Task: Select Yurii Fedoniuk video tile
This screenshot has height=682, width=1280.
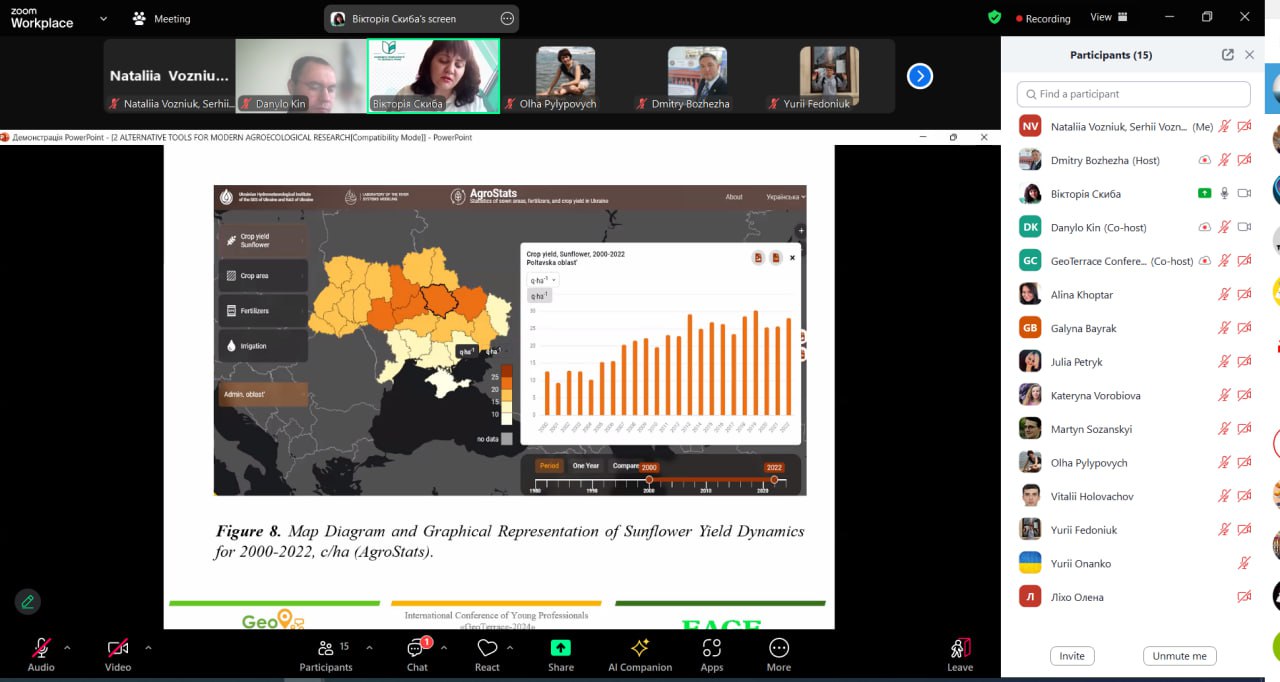Action: (829, 76)
